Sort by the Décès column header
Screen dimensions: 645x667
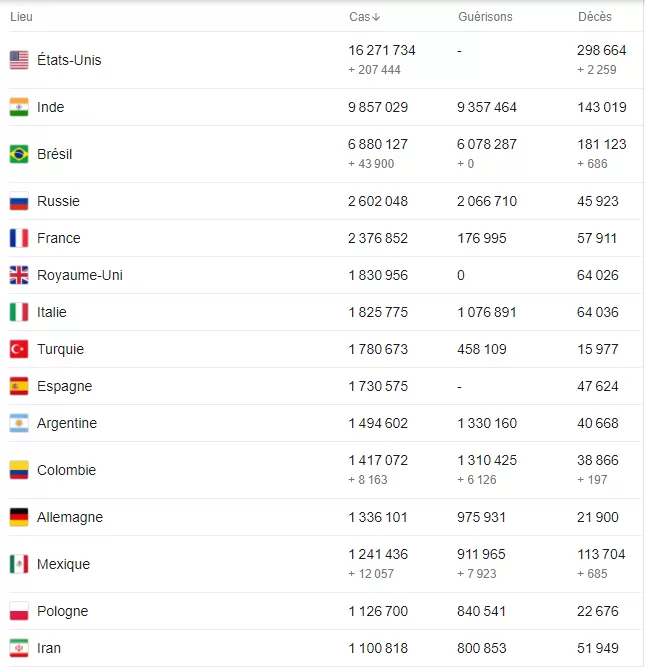pyautogui.click(x=594, y=17)
